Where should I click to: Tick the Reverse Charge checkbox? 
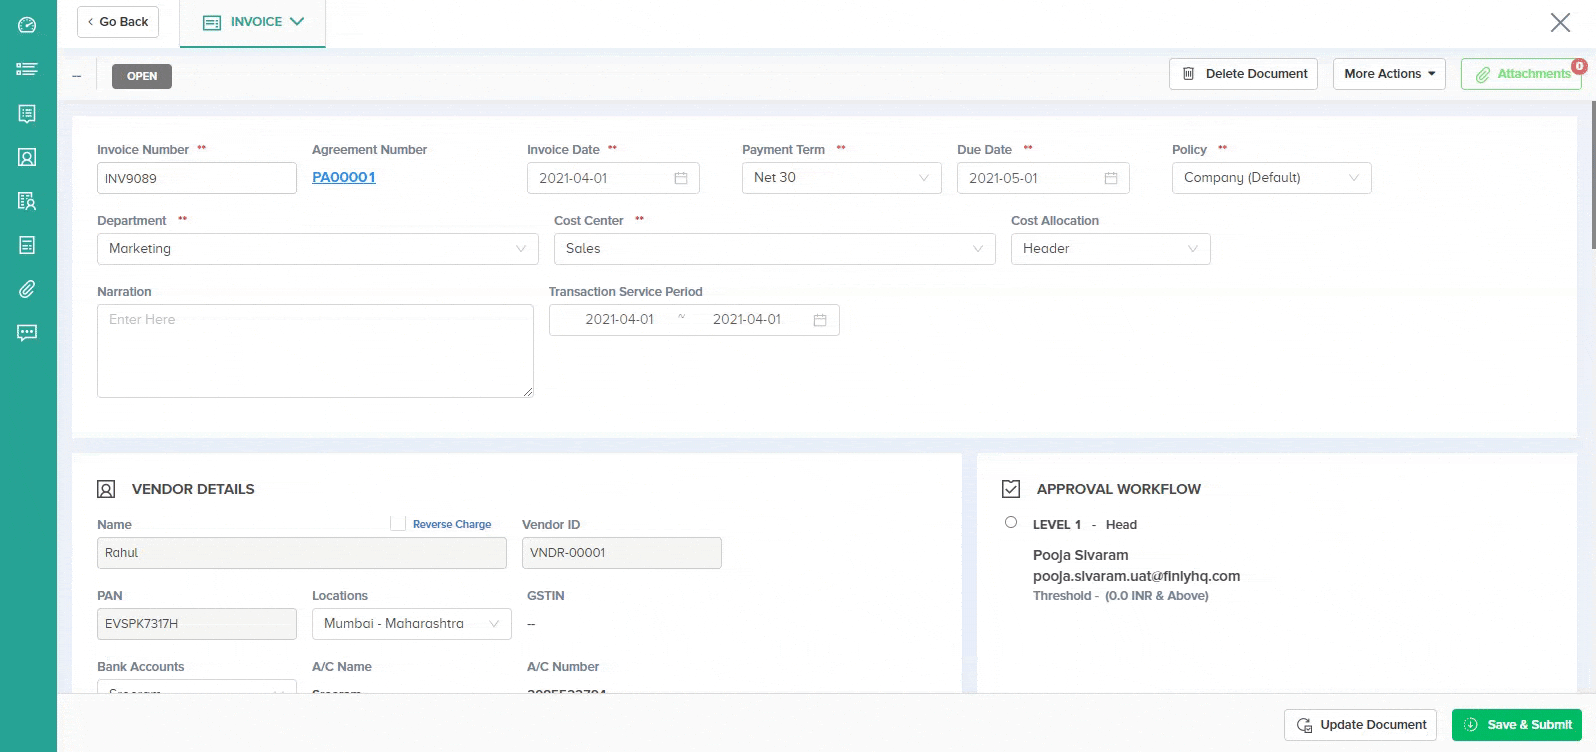tap(398, 523)
